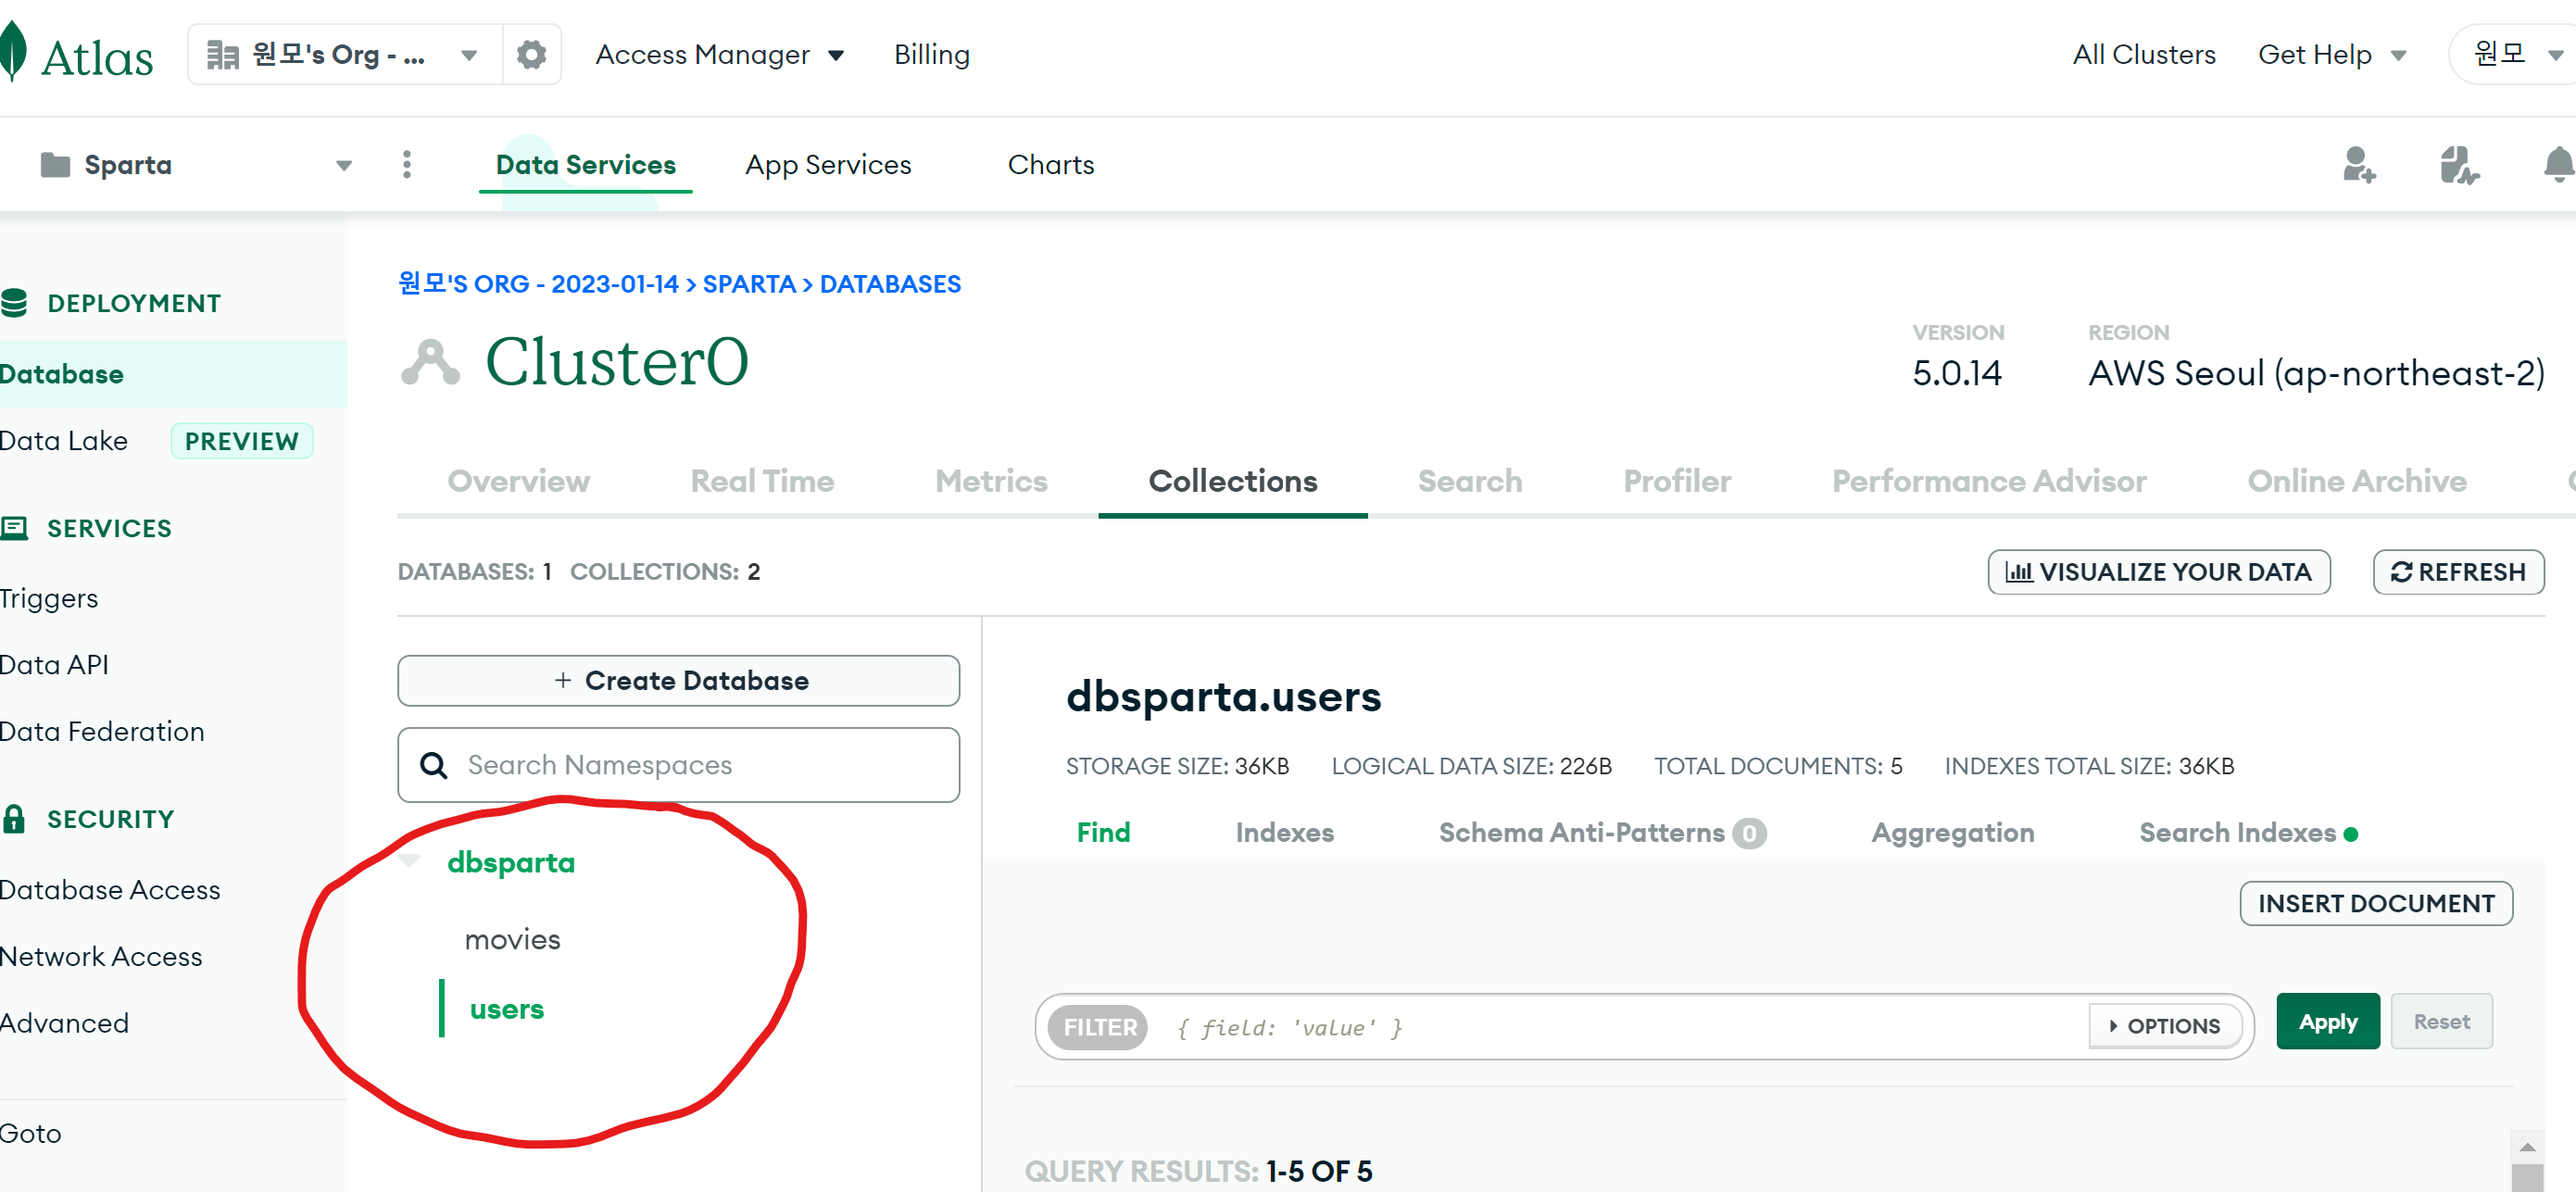
Task: Open the users collection
Action: coord(507,1008)
